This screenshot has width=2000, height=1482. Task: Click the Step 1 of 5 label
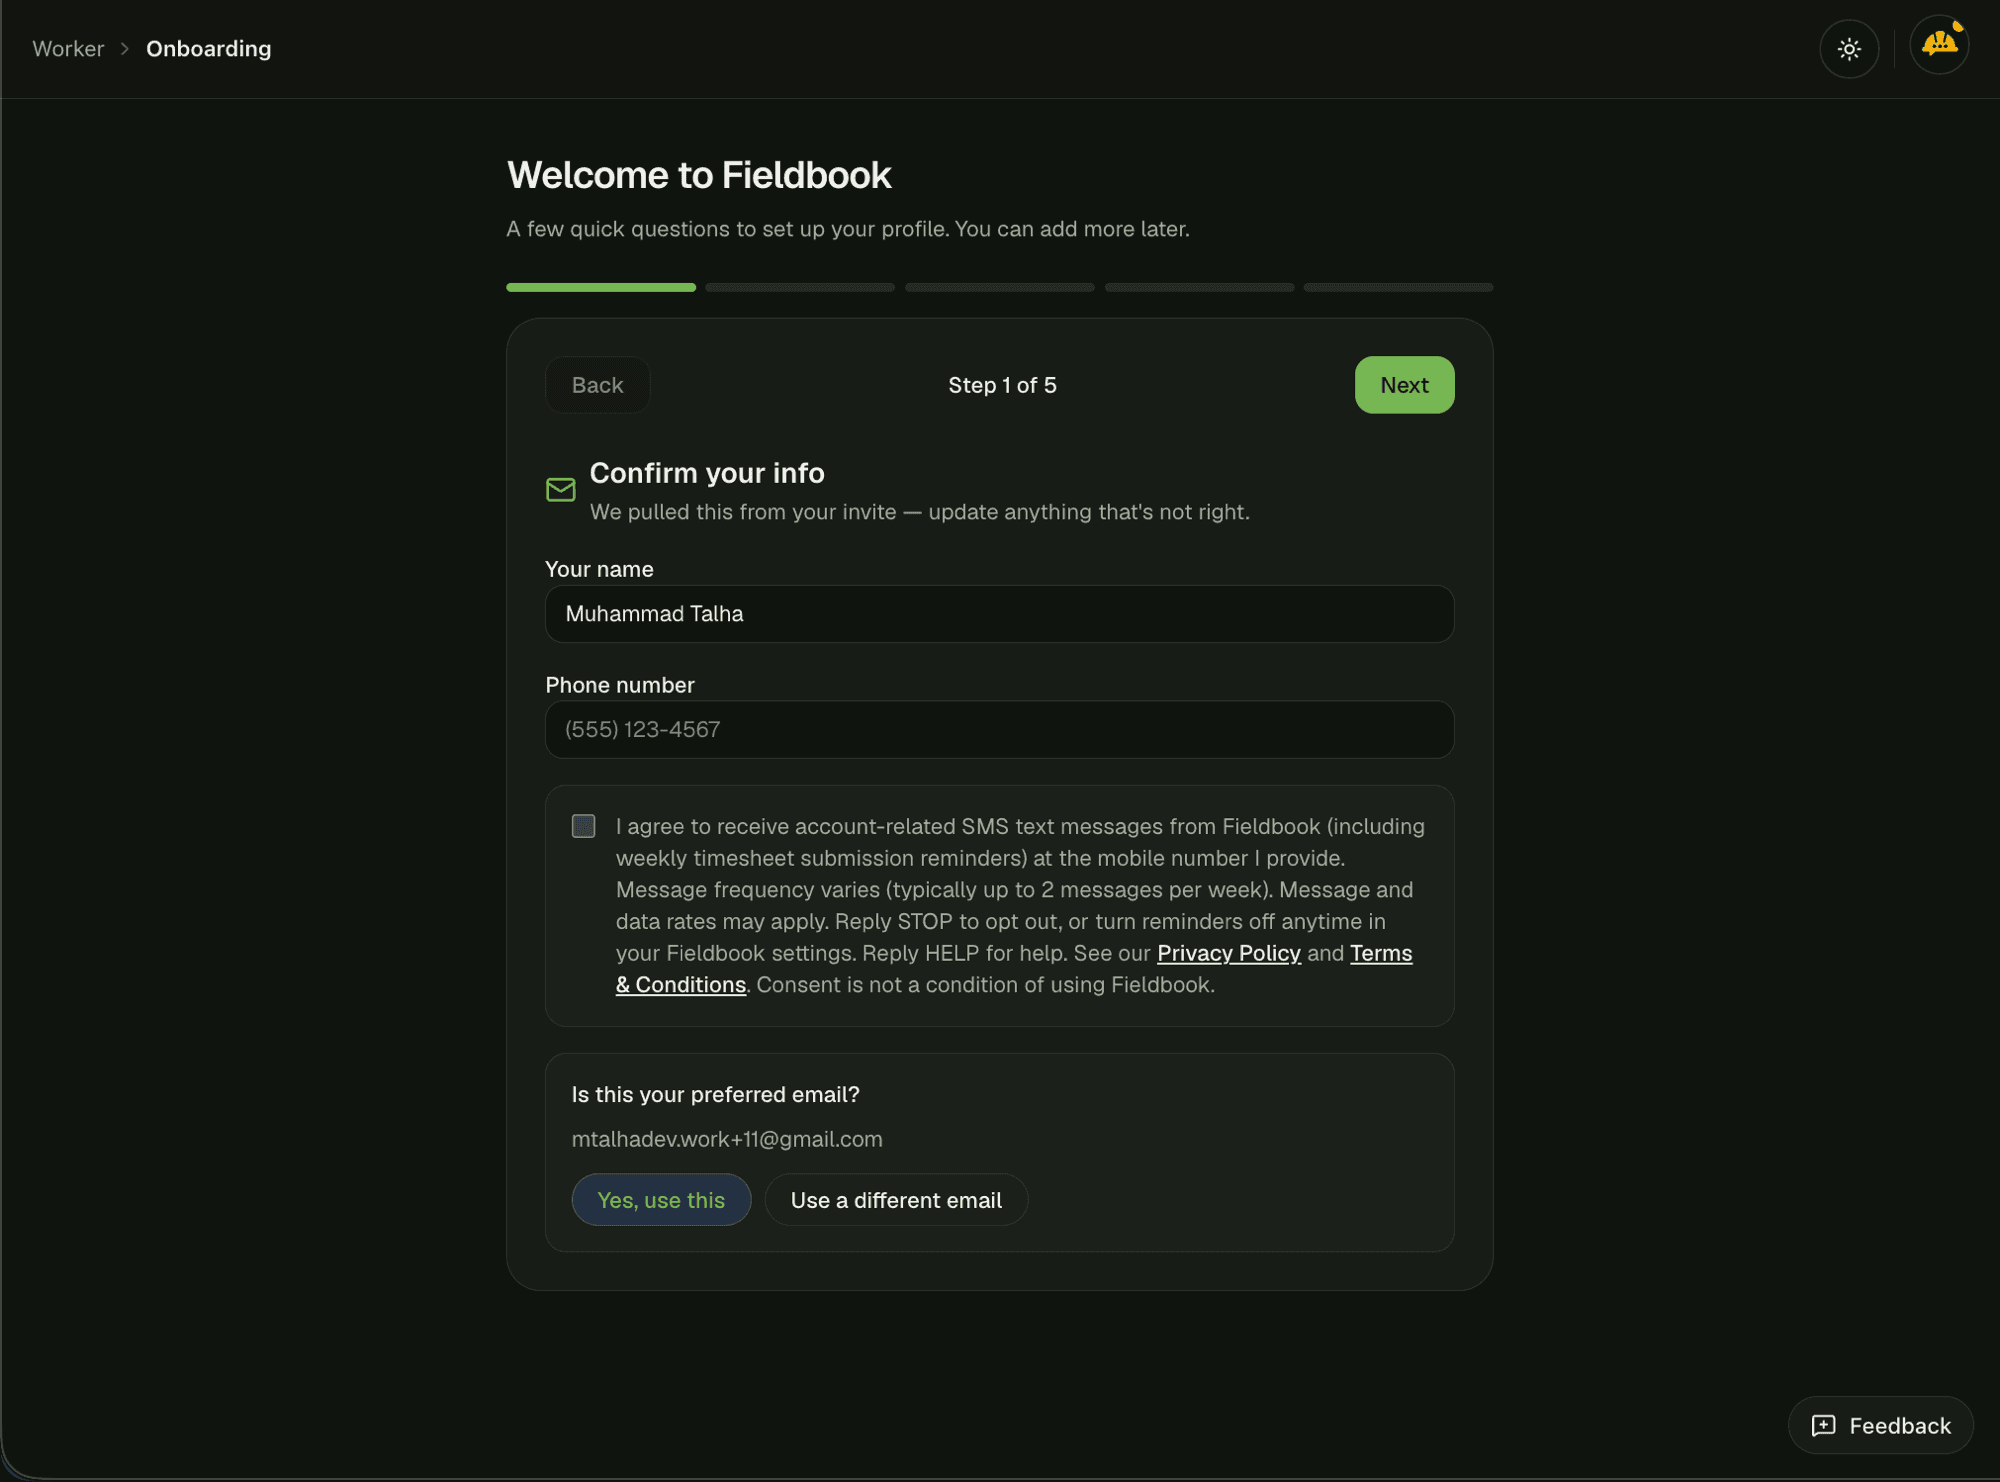pos(1002,385)
